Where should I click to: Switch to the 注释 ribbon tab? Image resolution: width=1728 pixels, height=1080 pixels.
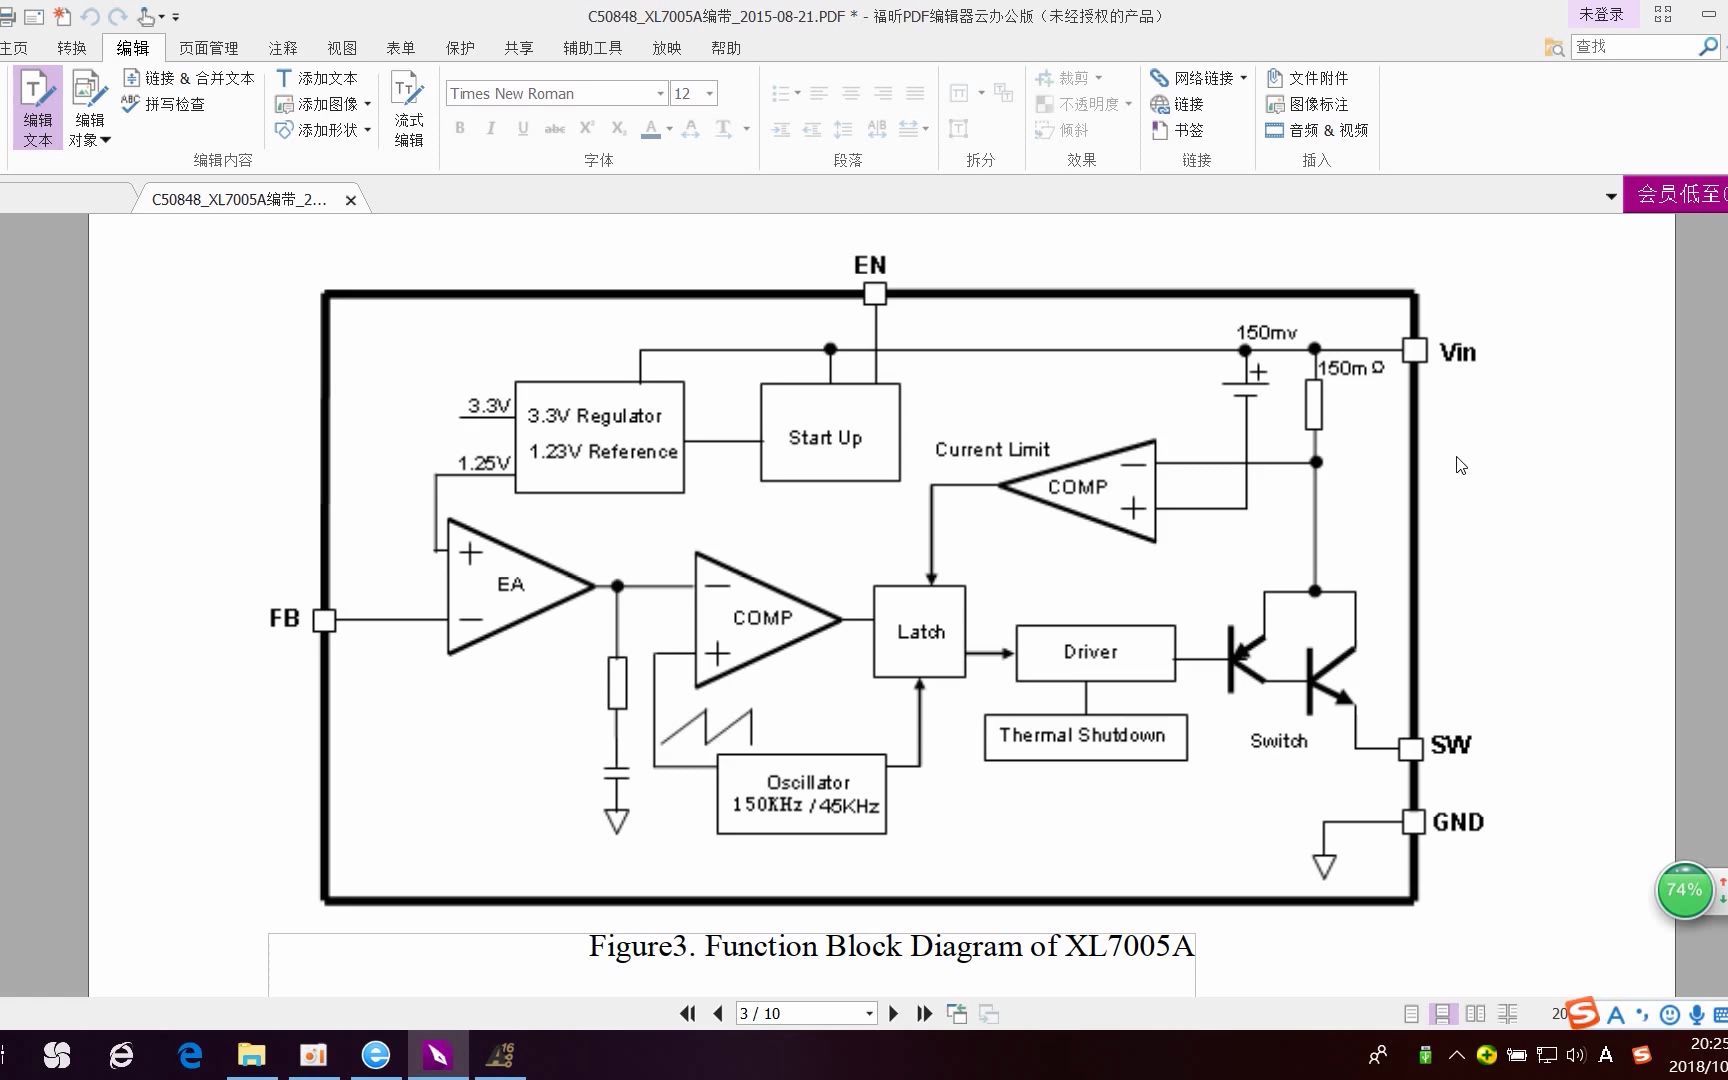(283, 48)
